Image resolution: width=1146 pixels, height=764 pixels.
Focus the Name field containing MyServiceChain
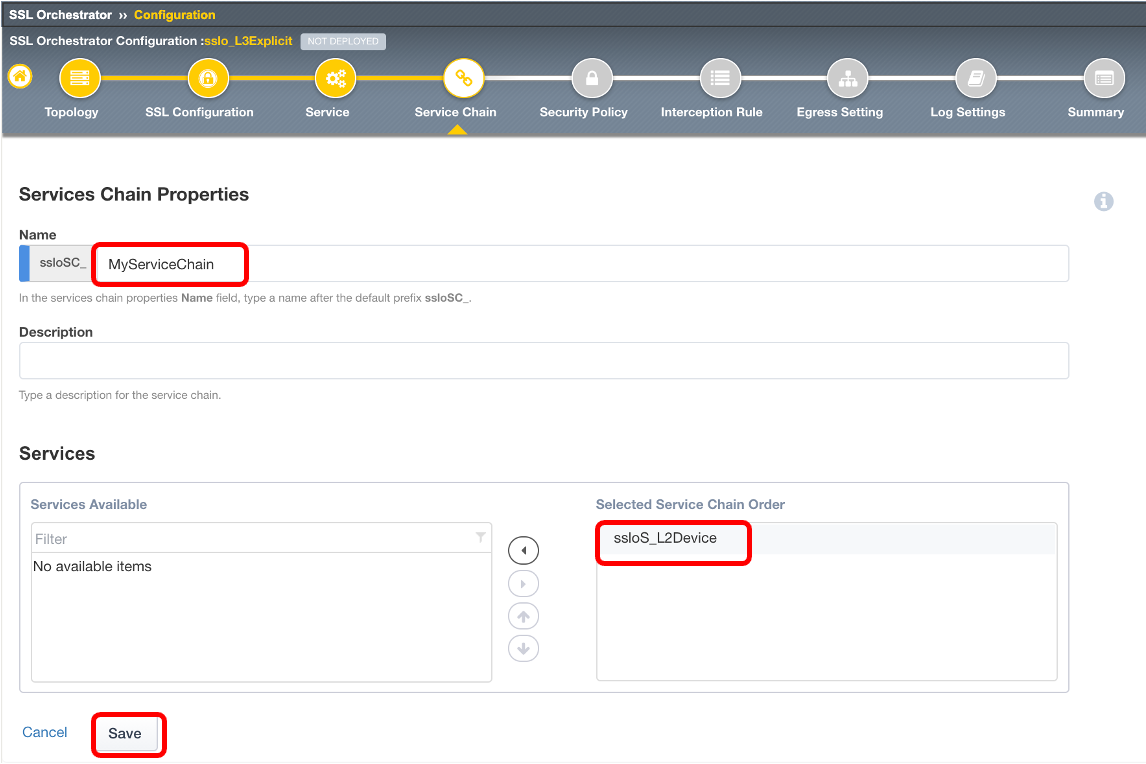[x=581, y=264]
